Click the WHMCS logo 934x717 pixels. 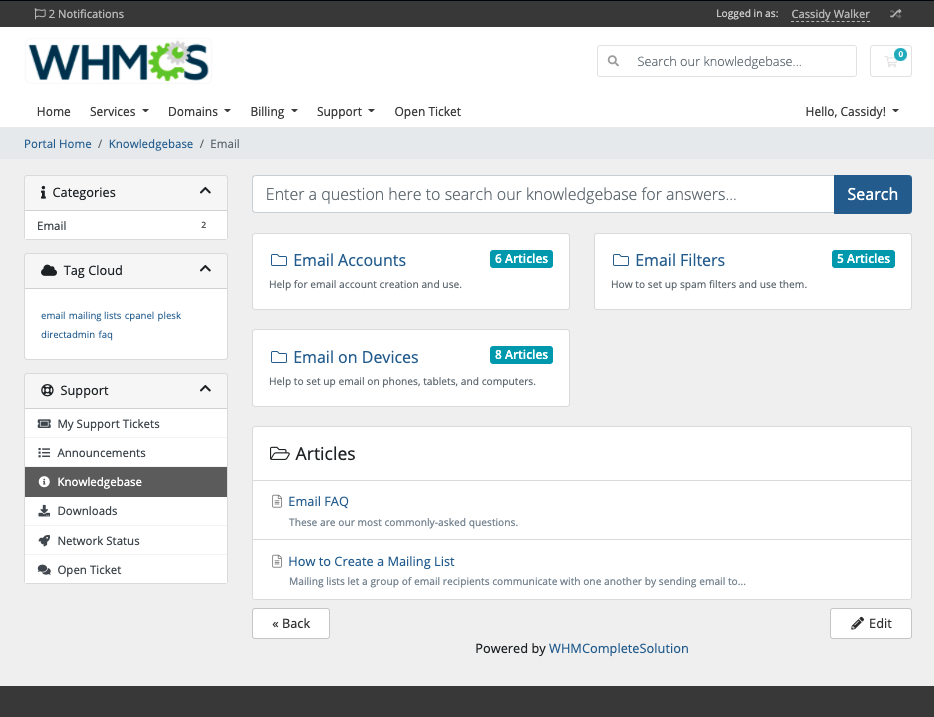tap(119, 61)
